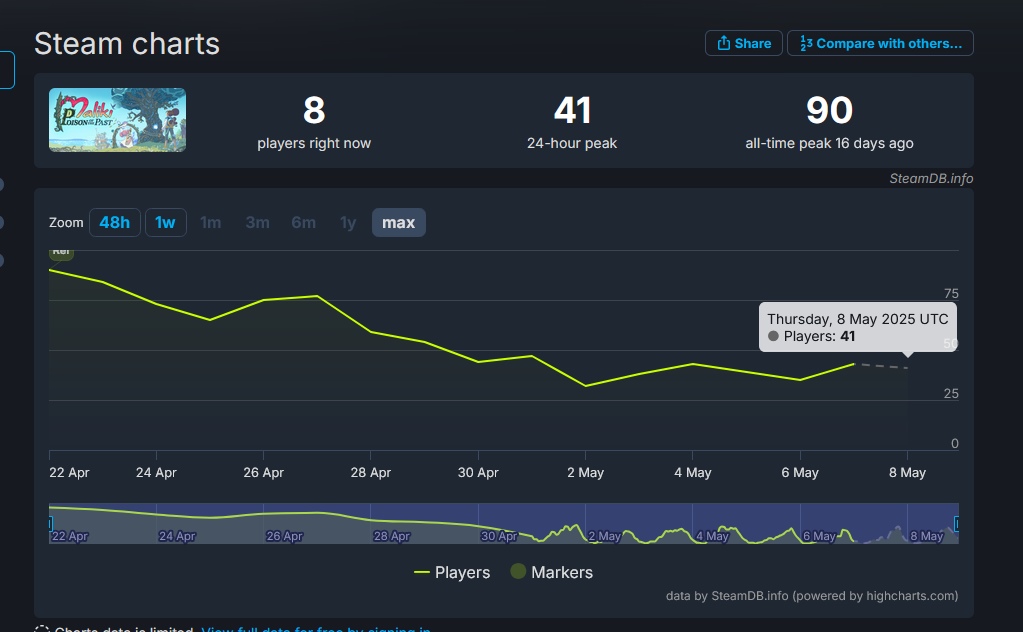
Task: Toggle the Markers series in legend
Action: point(552,572)
